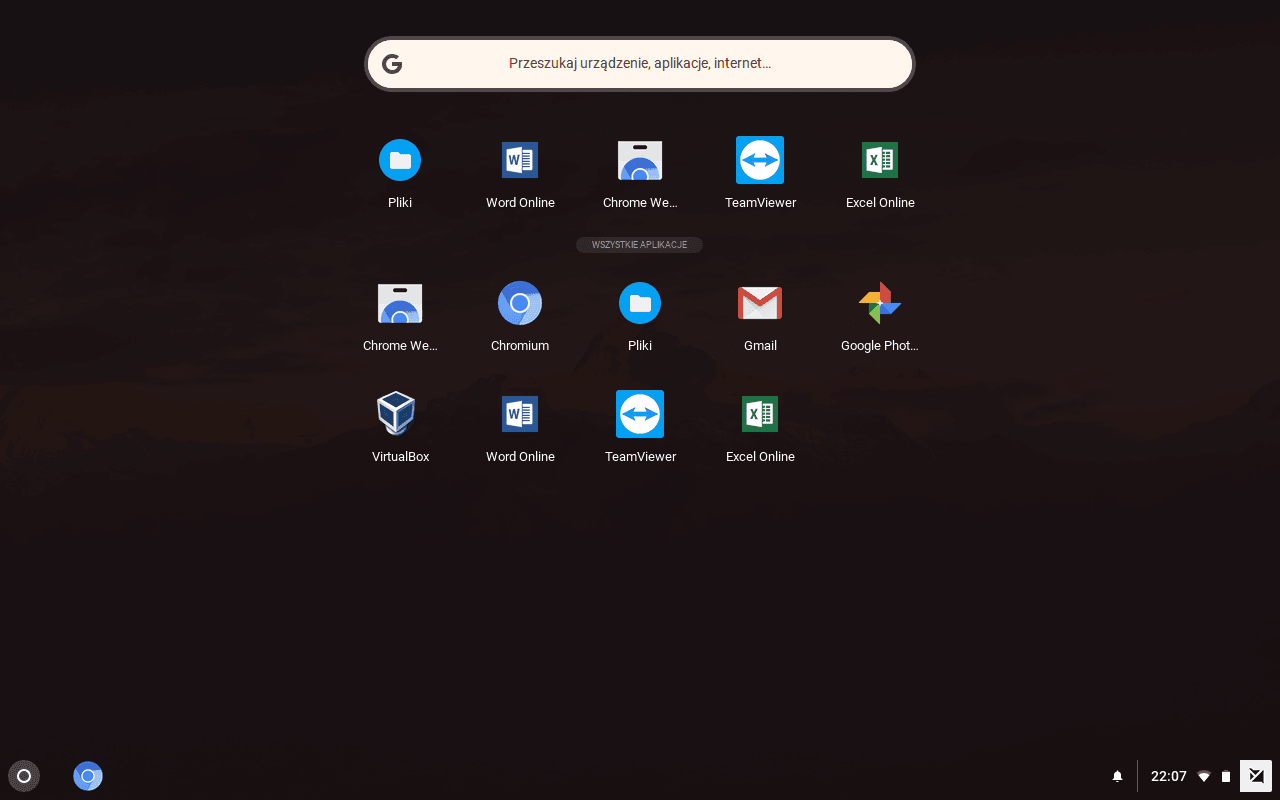Launch the Chromium app icon in the grid

pyautogui.click(x=520, y=303)
